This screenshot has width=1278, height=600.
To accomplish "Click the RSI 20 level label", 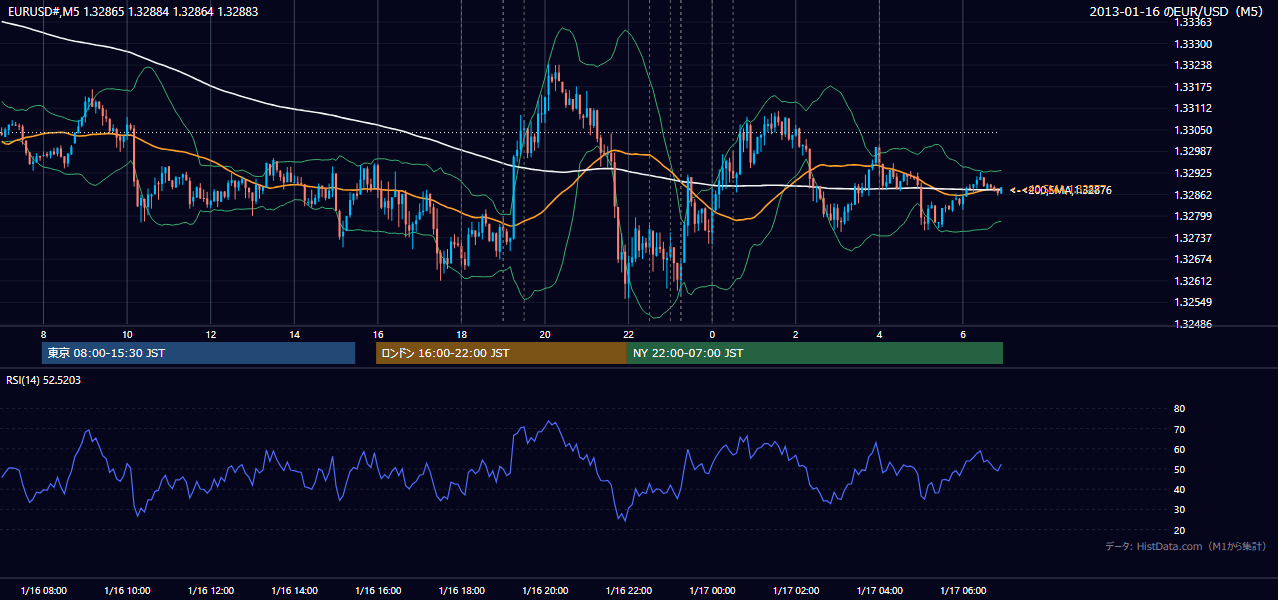I will [1179, 530].
